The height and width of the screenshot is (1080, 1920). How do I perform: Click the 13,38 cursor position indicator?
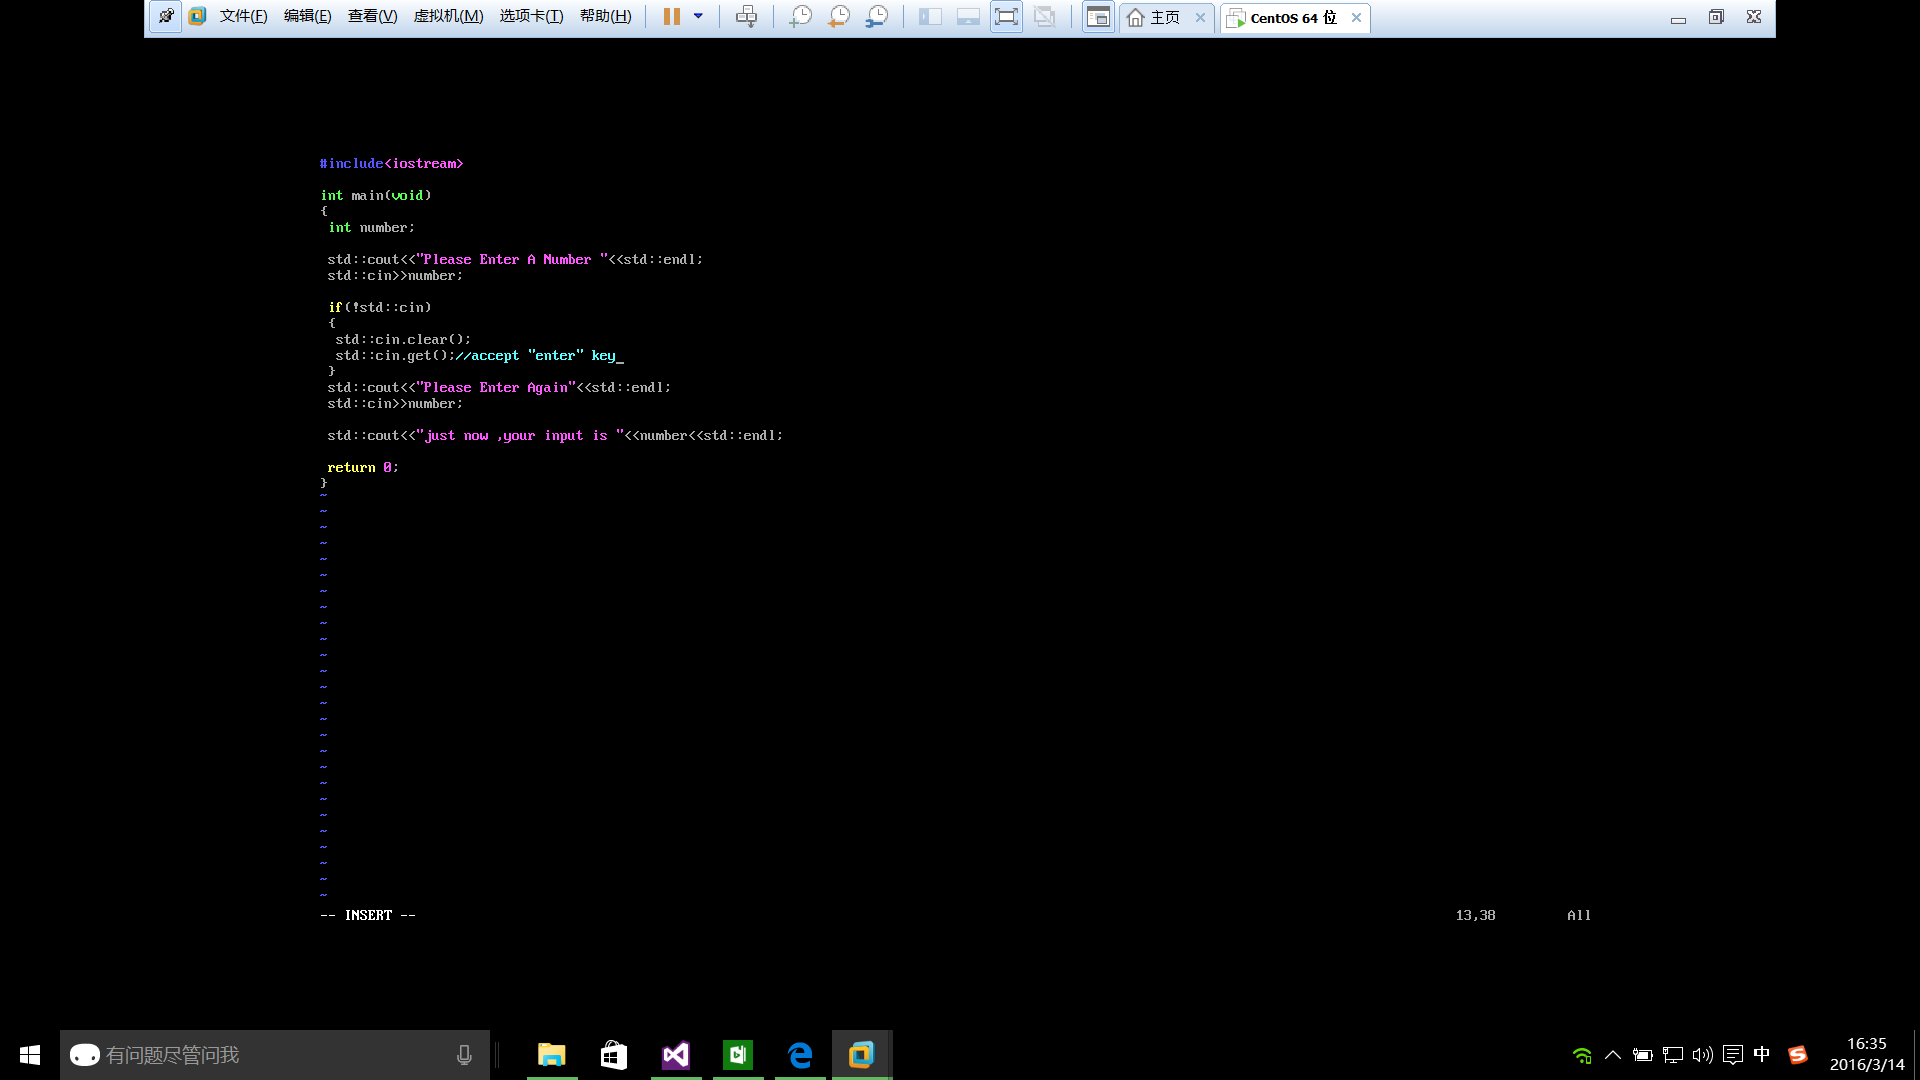pyautogui.click(x=1475, y=915)
